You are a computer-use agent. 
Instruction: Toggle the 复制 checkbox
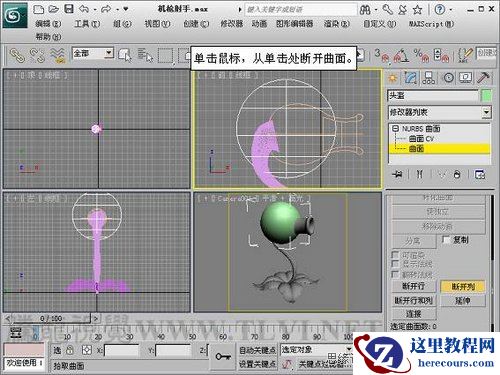pos(446,240)
